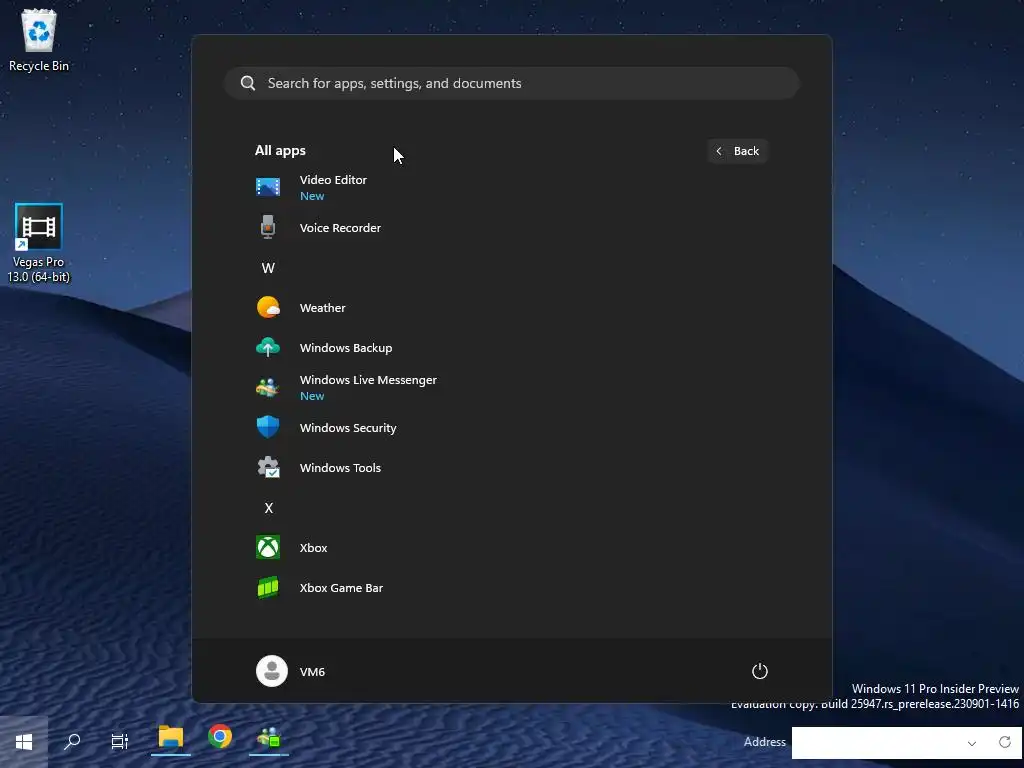Click the Start button on the taskbar
This screenshot has width=1024, height=768.
tap(24, 742)
